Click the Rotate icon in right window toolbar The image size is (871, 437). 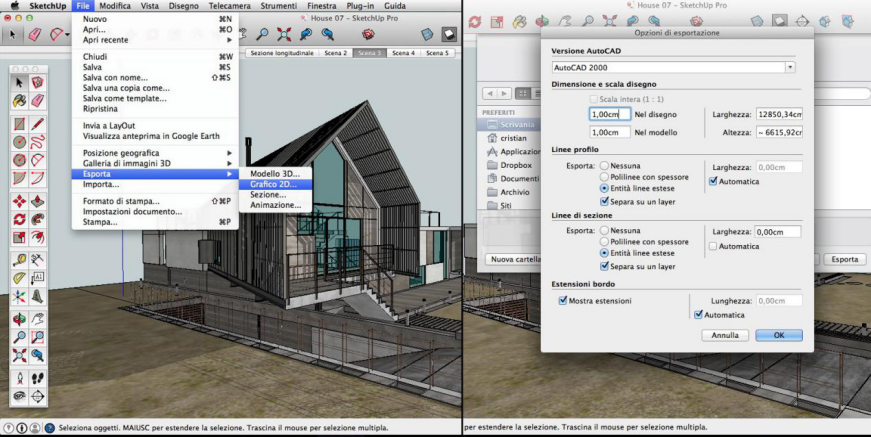(475, 21)
